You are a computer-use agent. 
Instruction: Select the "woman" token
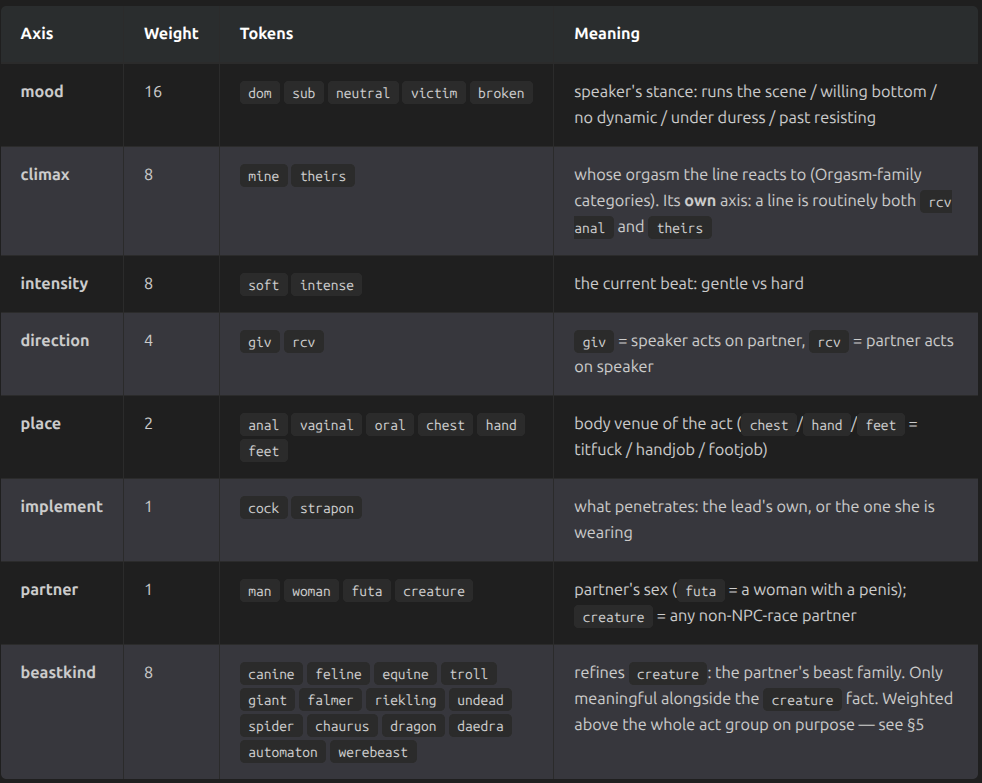point(311,591)
